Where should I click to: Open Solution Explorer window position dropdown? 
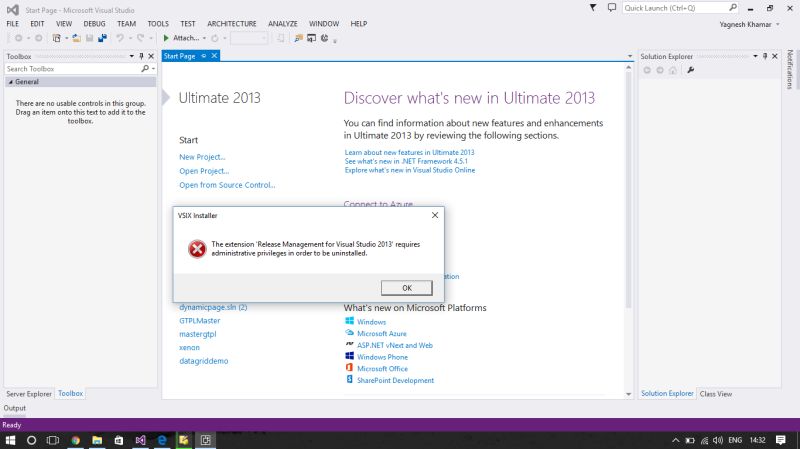pos(755,56)
